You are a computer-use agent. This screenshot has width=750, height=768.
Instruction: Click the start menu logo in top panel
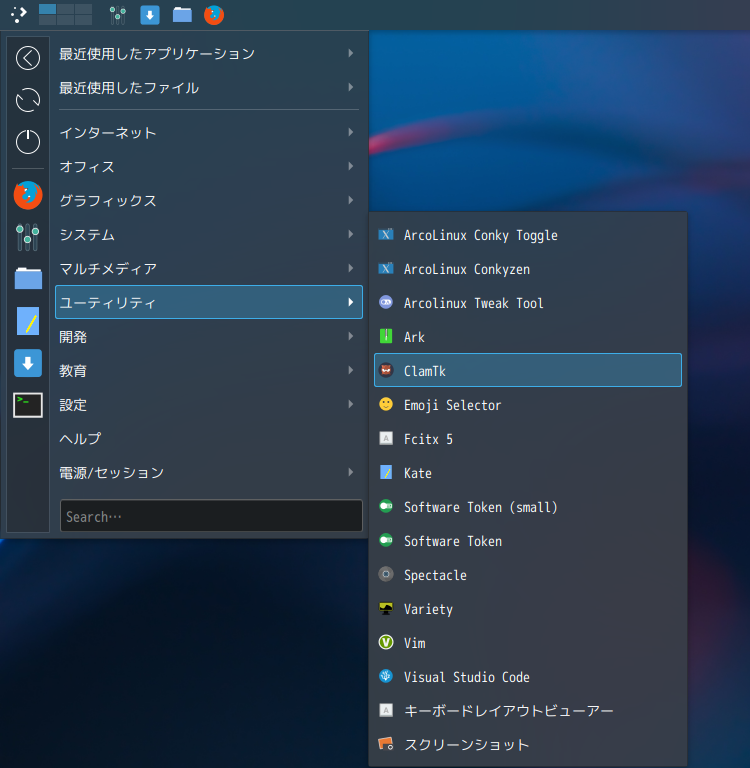coord(19,15)
